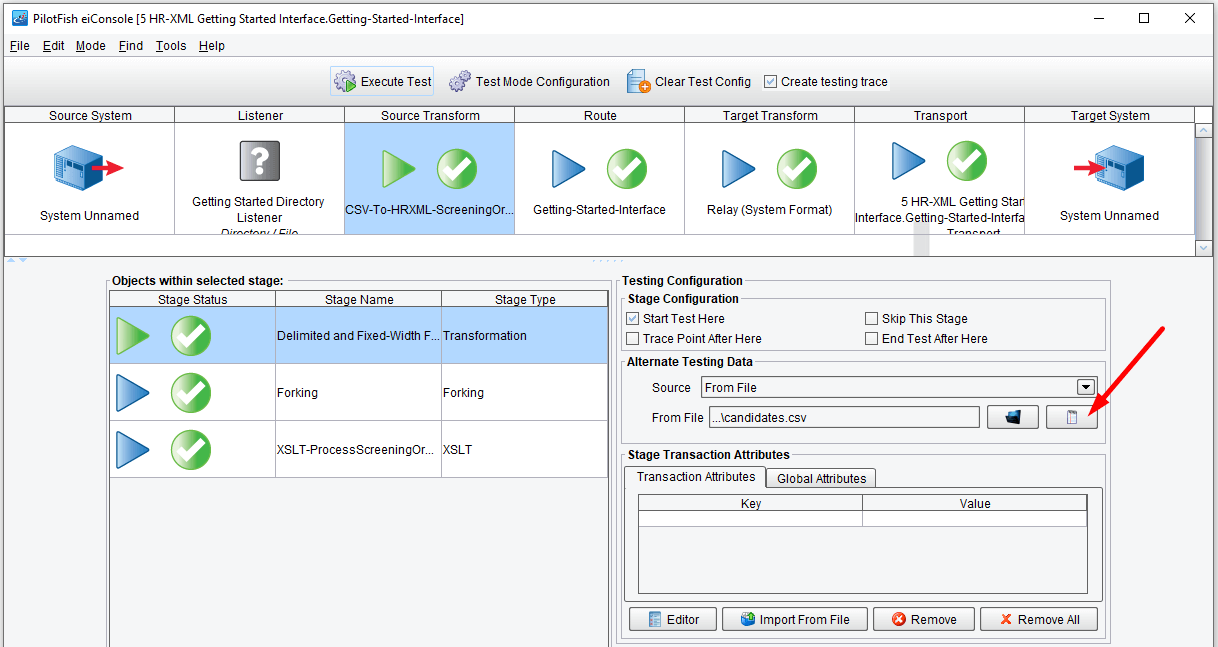Switch to the Global Attributes tab
The width and height of the screenshot is (1218, 647).
click(822, 479)
